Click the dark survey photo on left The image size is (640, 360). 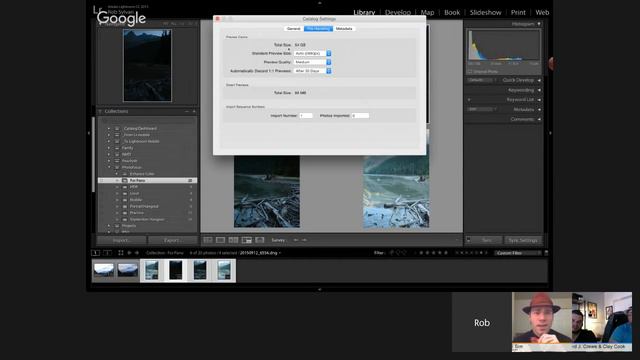pos(267,191)
